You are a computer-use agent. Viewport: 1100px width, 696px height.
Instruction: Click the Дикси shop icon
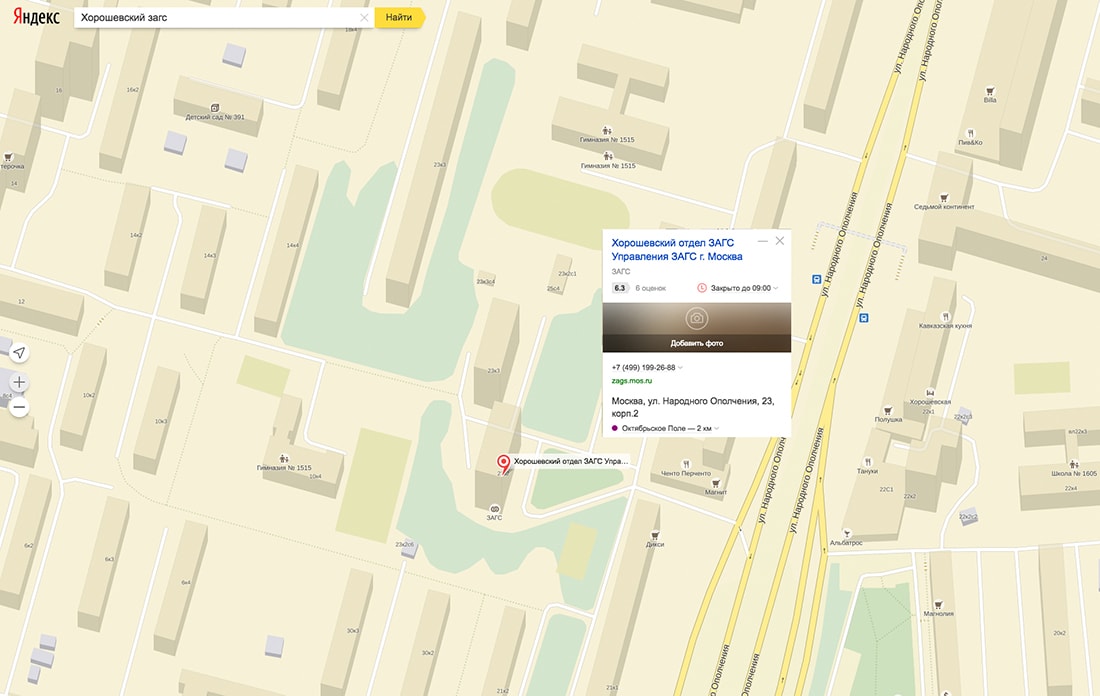coord(655,535)
